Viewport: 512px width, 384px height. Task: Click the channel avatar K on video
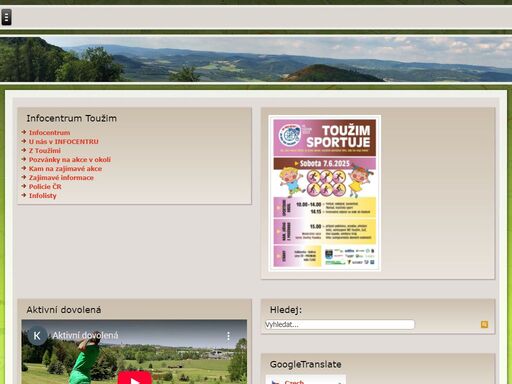coord(37,336)
